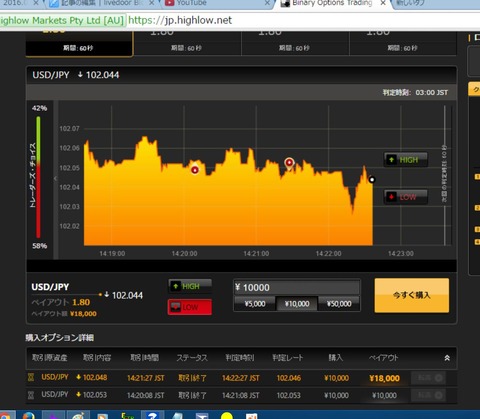Click the ¥10000 investment amount field
The width and height of the screenshot is (480, 419).
point(297,287)
